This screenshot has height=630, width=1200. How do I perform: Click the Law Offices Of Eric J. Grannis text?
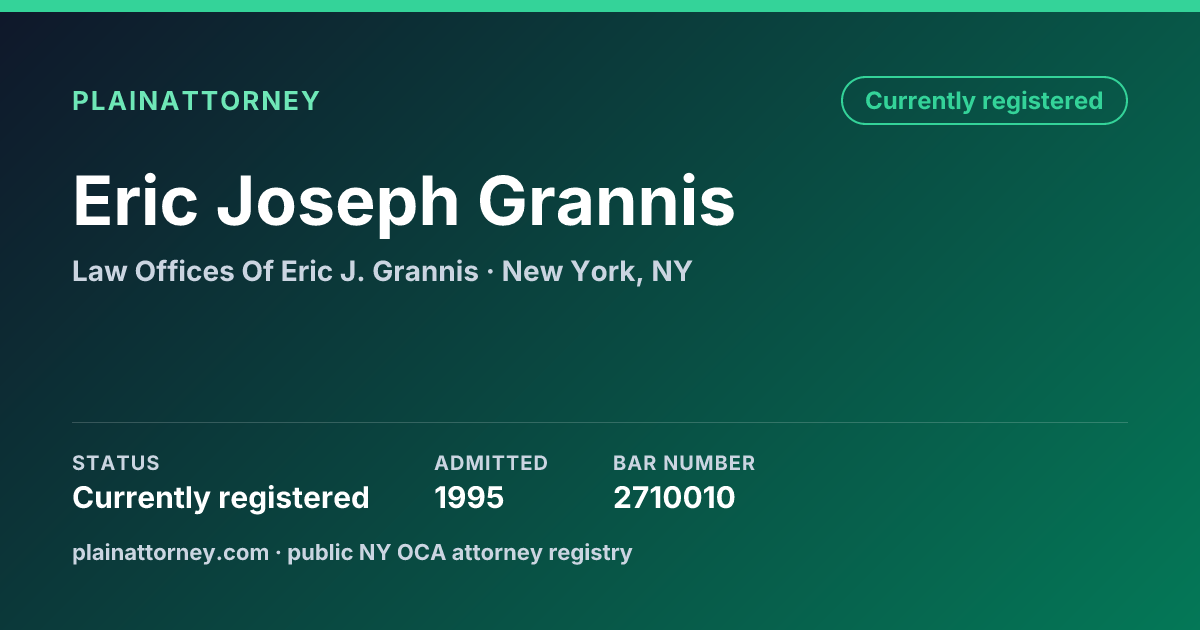click(275, 271)
